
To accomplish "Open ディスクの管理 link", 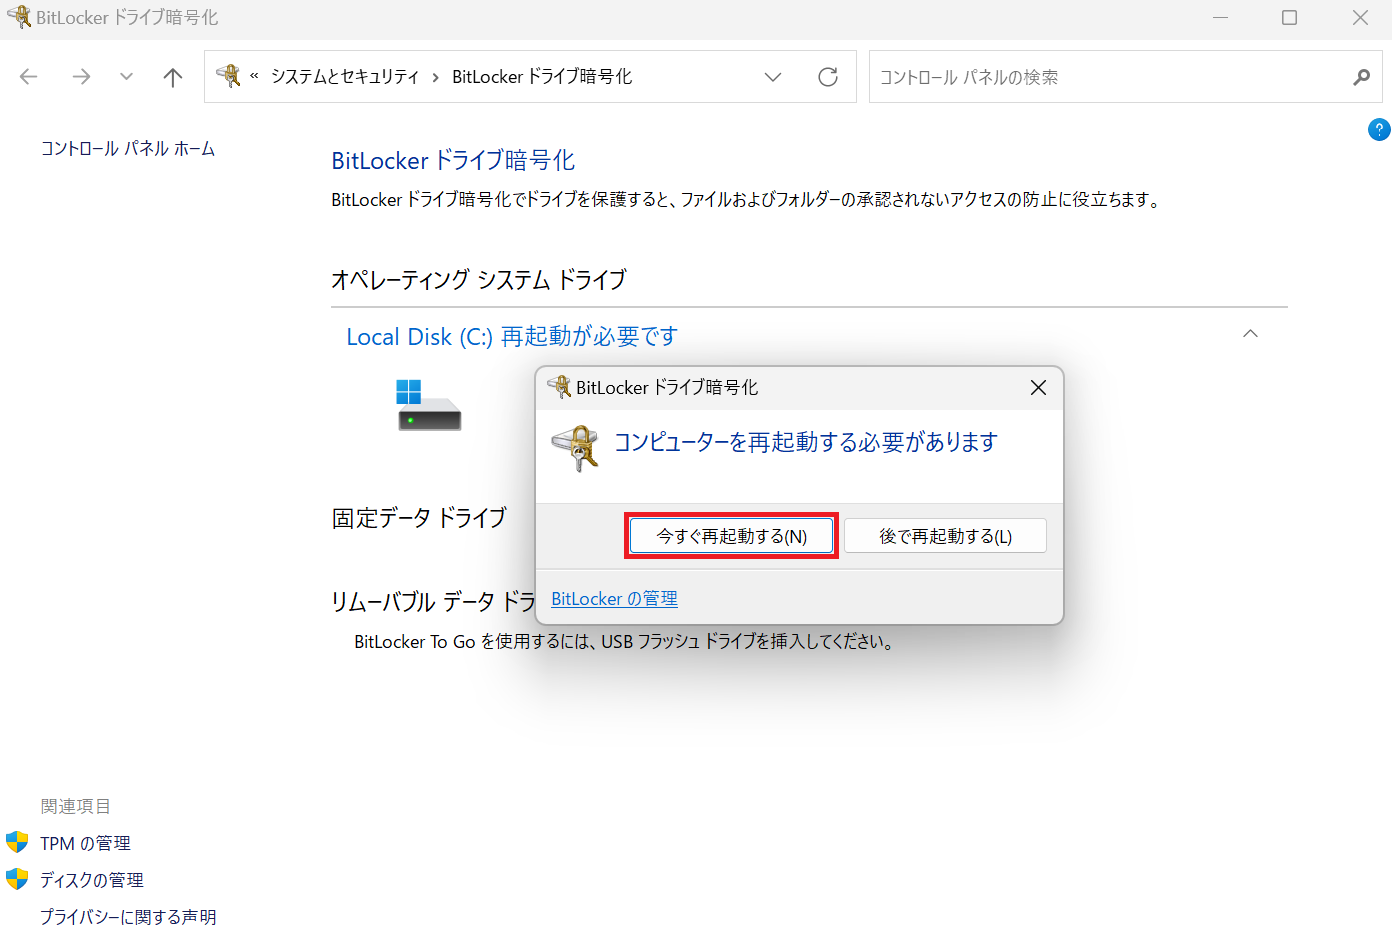I will coord(92,881).
